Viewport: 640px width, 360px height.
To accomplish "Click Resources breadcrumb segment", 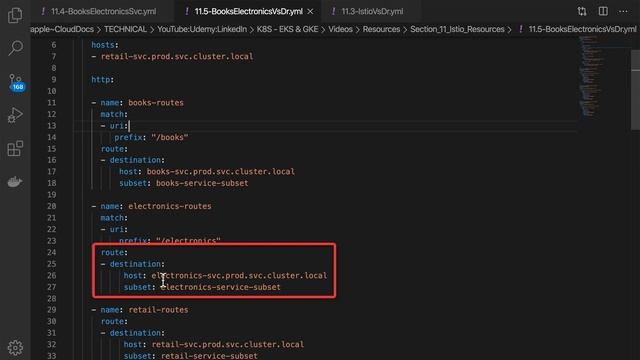I will 381,29.
